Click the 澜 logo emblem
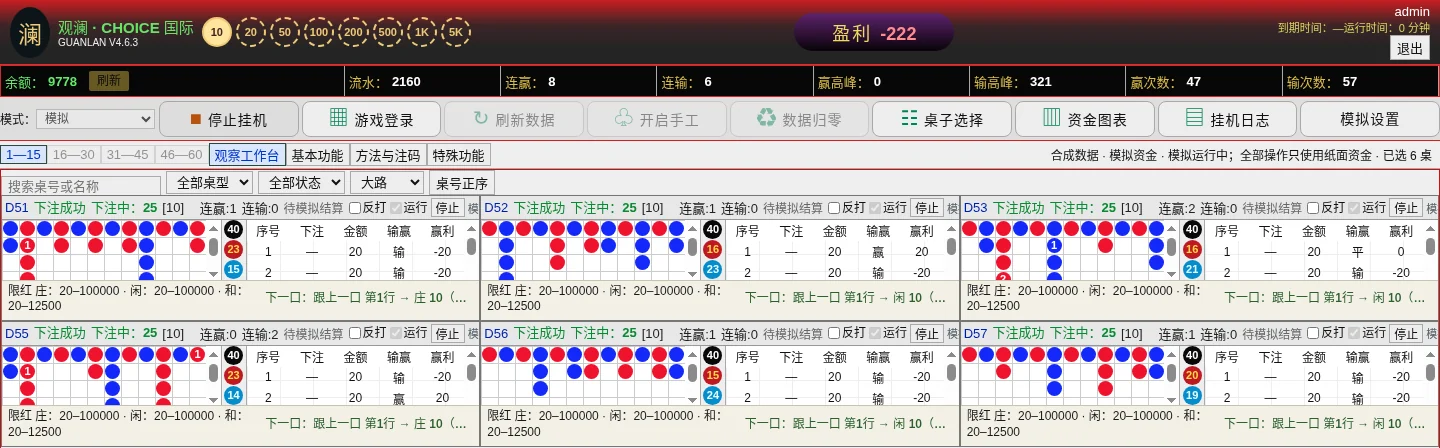Image resolution: width=1440 pixels, height=448 pixels. coord(30,33)
